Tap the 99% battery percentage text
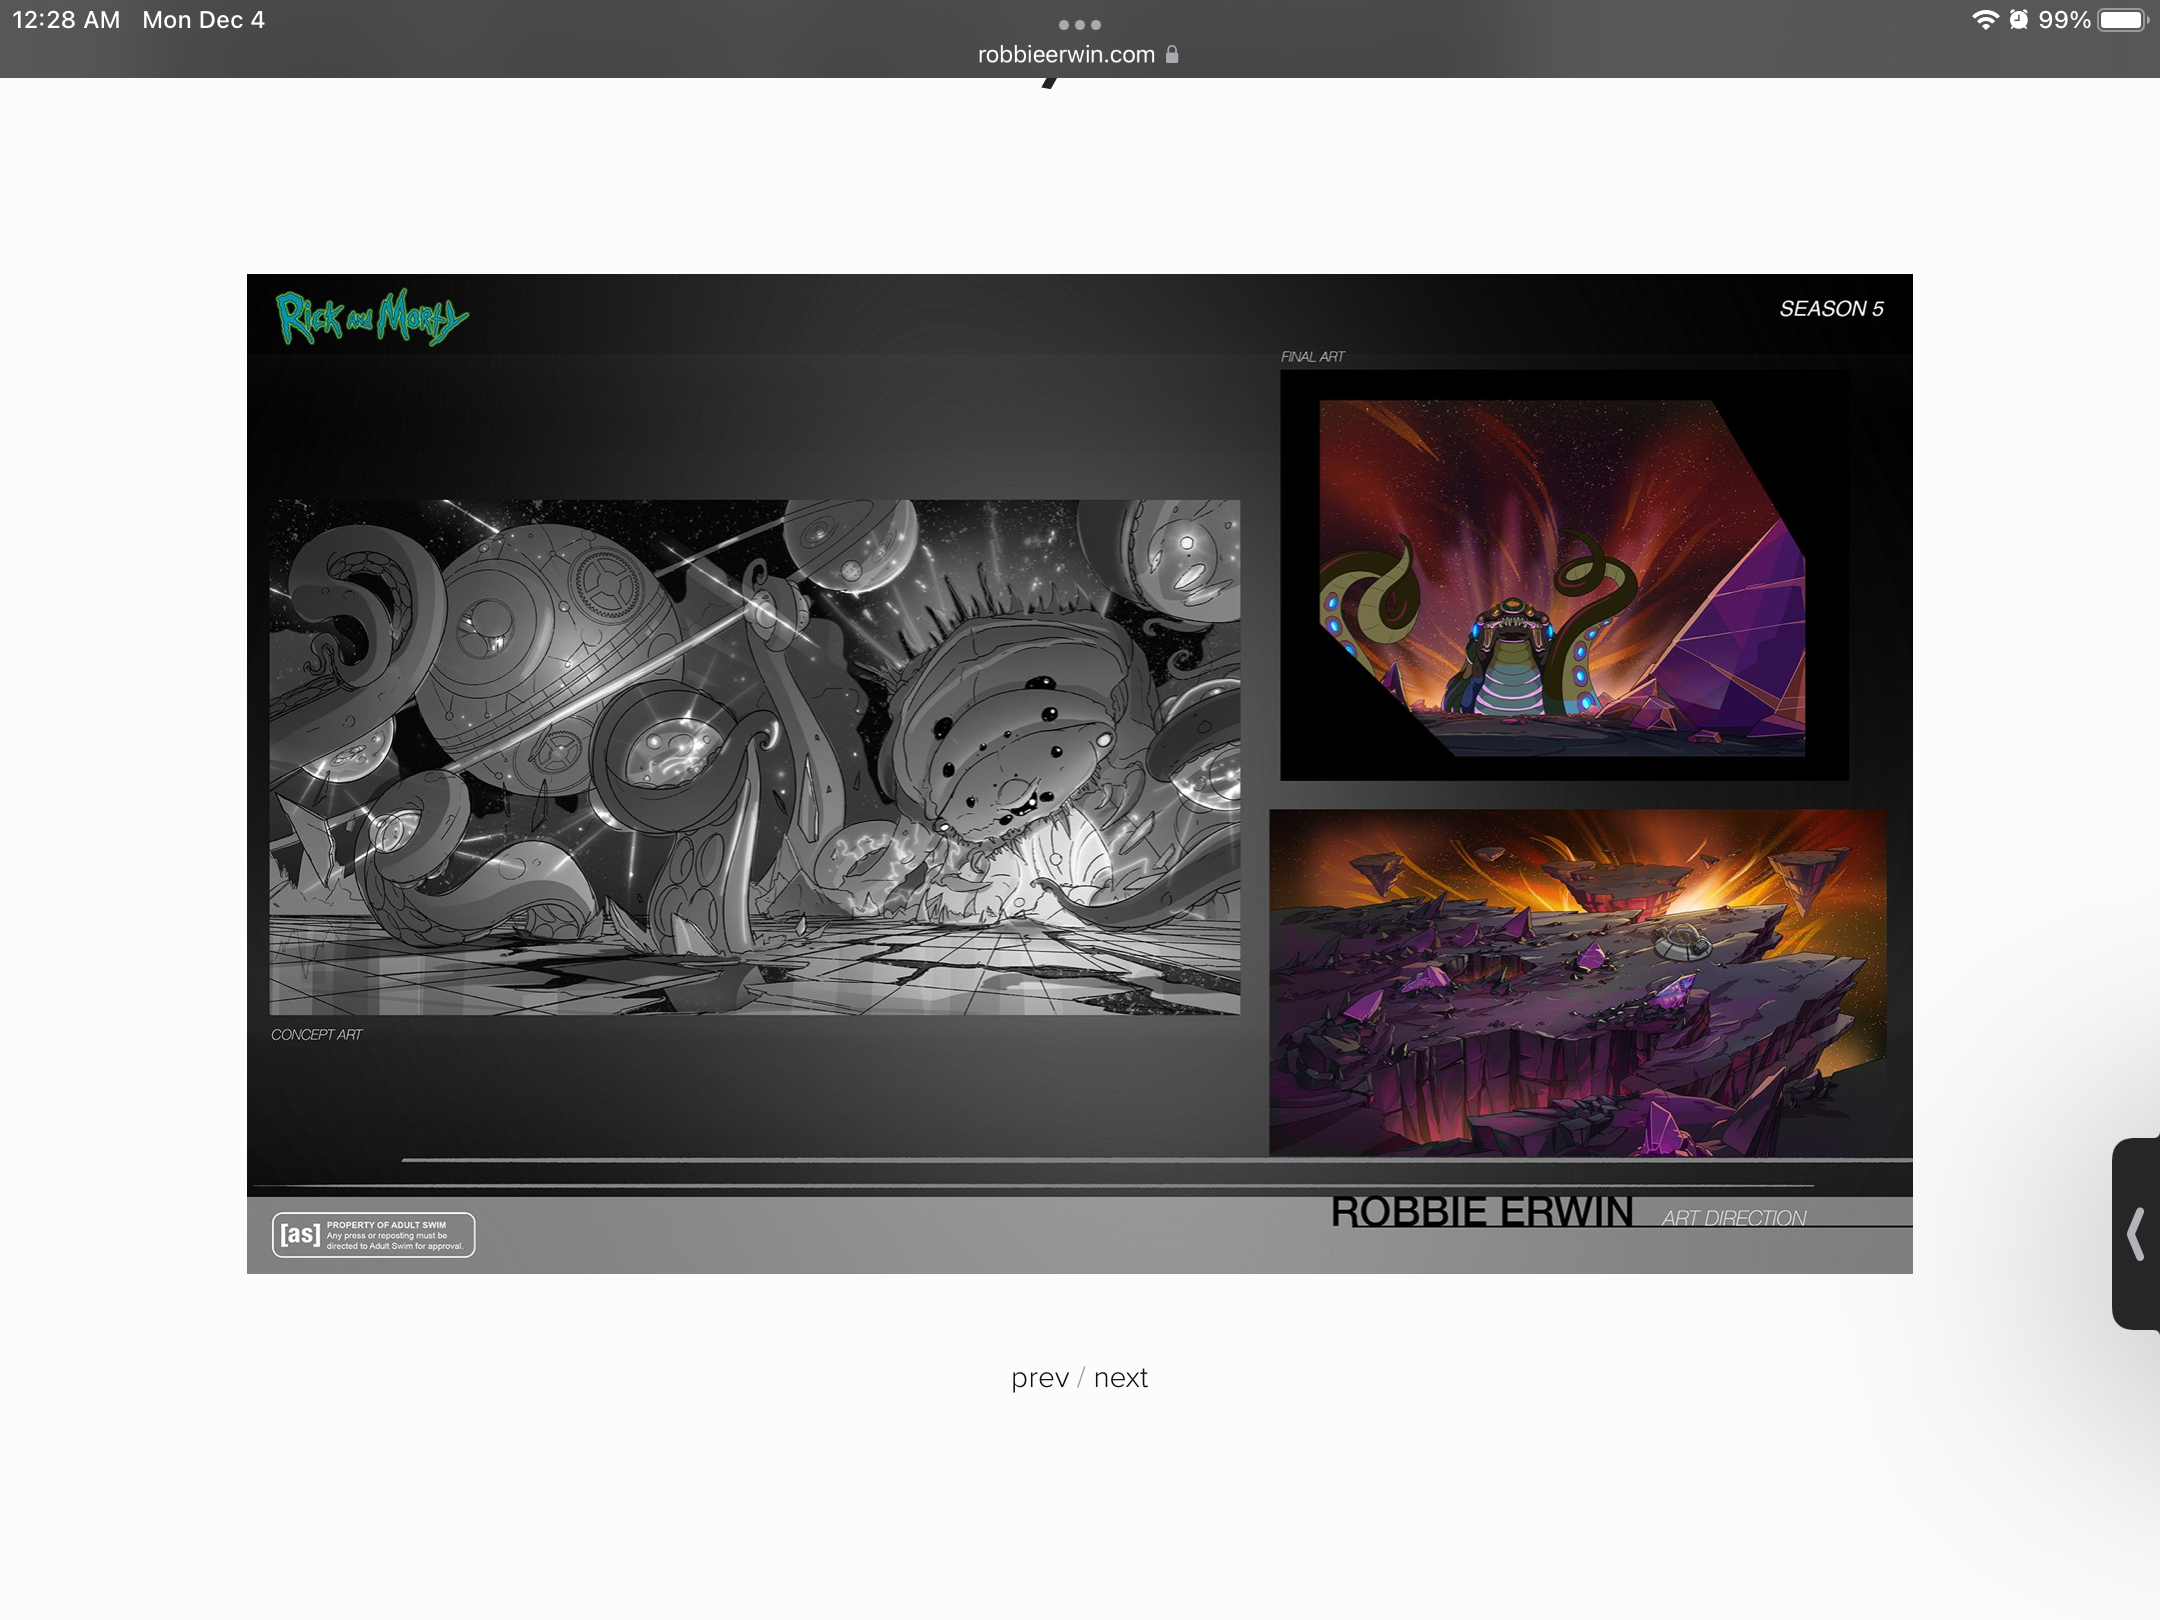The height and width of the screenshot is (1620, 2160). coord(2064,20)
